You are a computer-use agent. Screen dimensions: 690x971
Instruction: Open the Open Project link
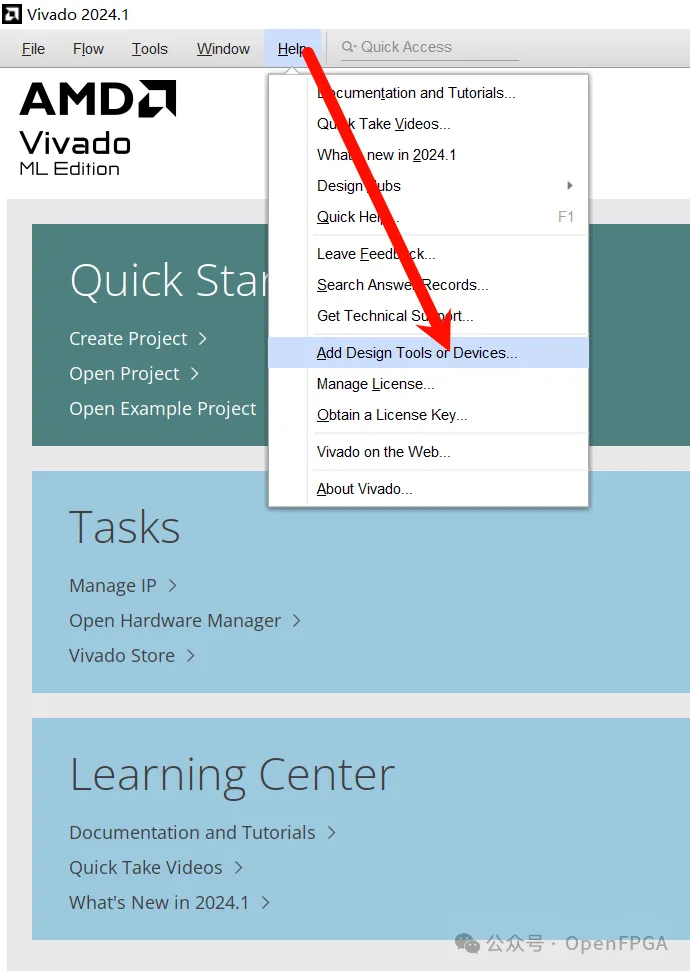click(125, 374)
